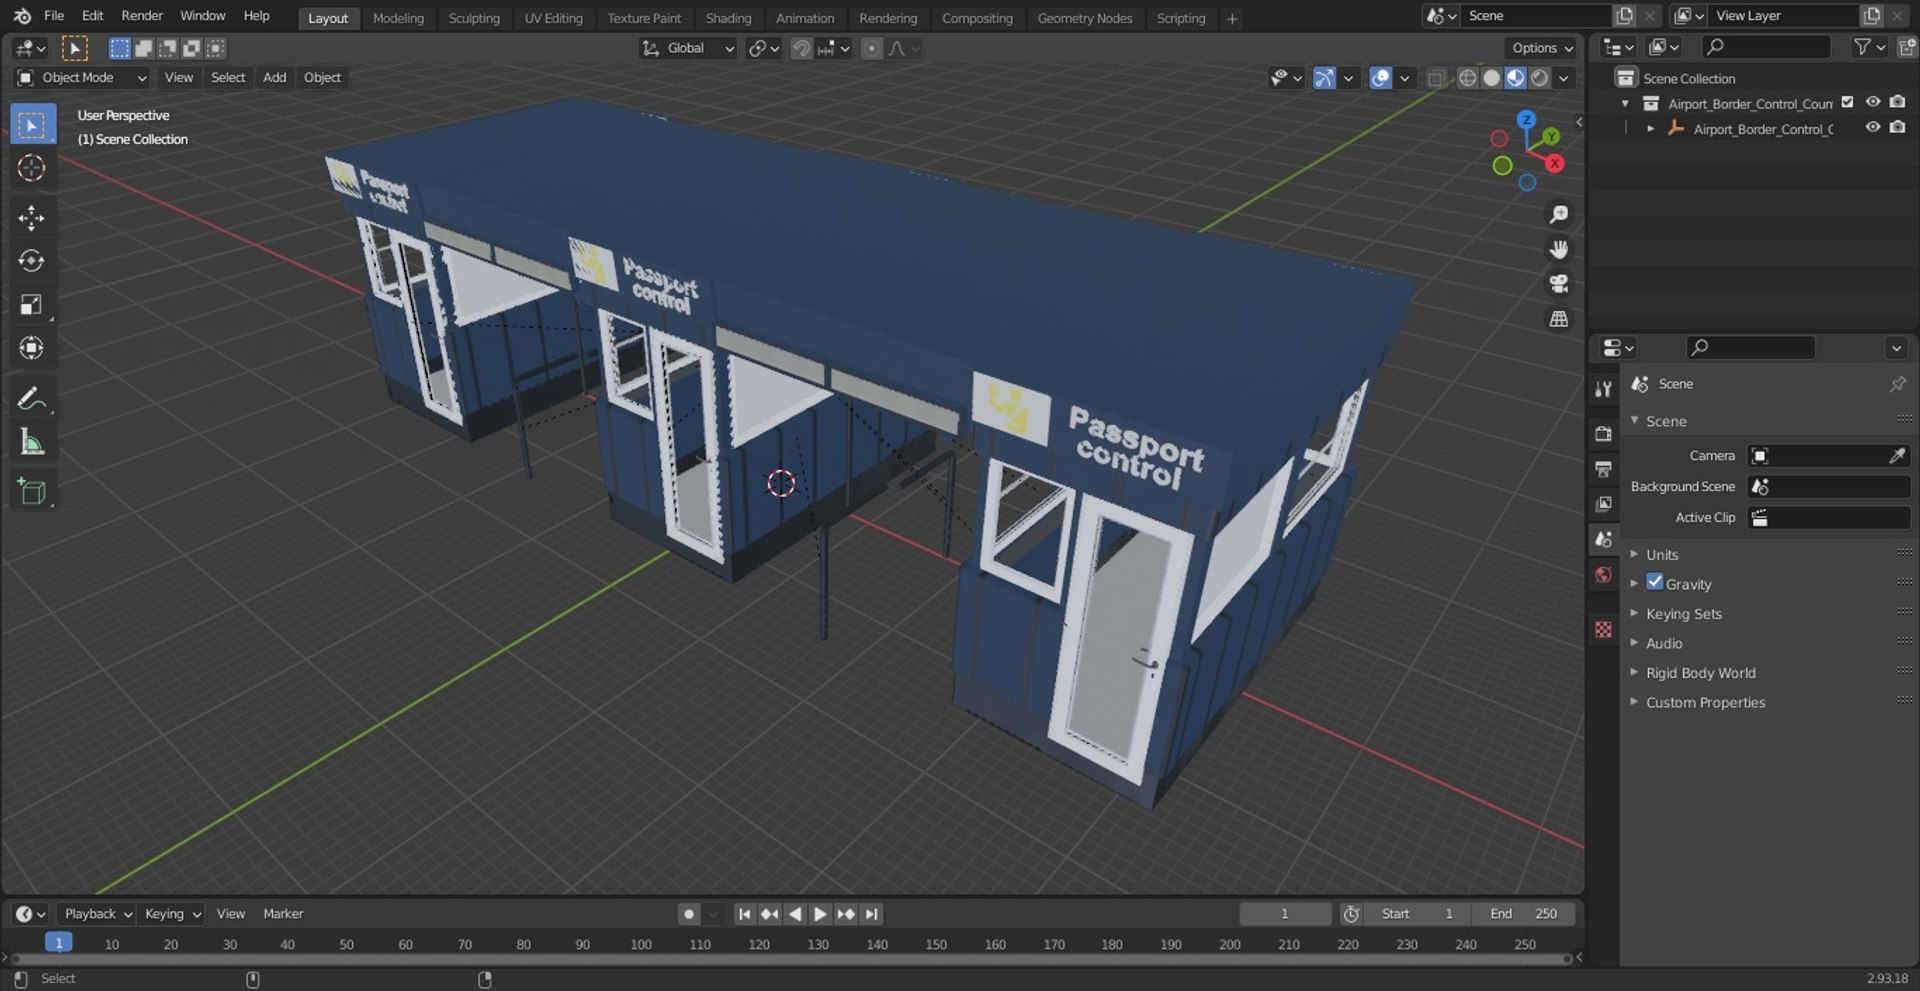Open the Keying dropdown
Screen dimensions: 1920x991
[172, 914]
